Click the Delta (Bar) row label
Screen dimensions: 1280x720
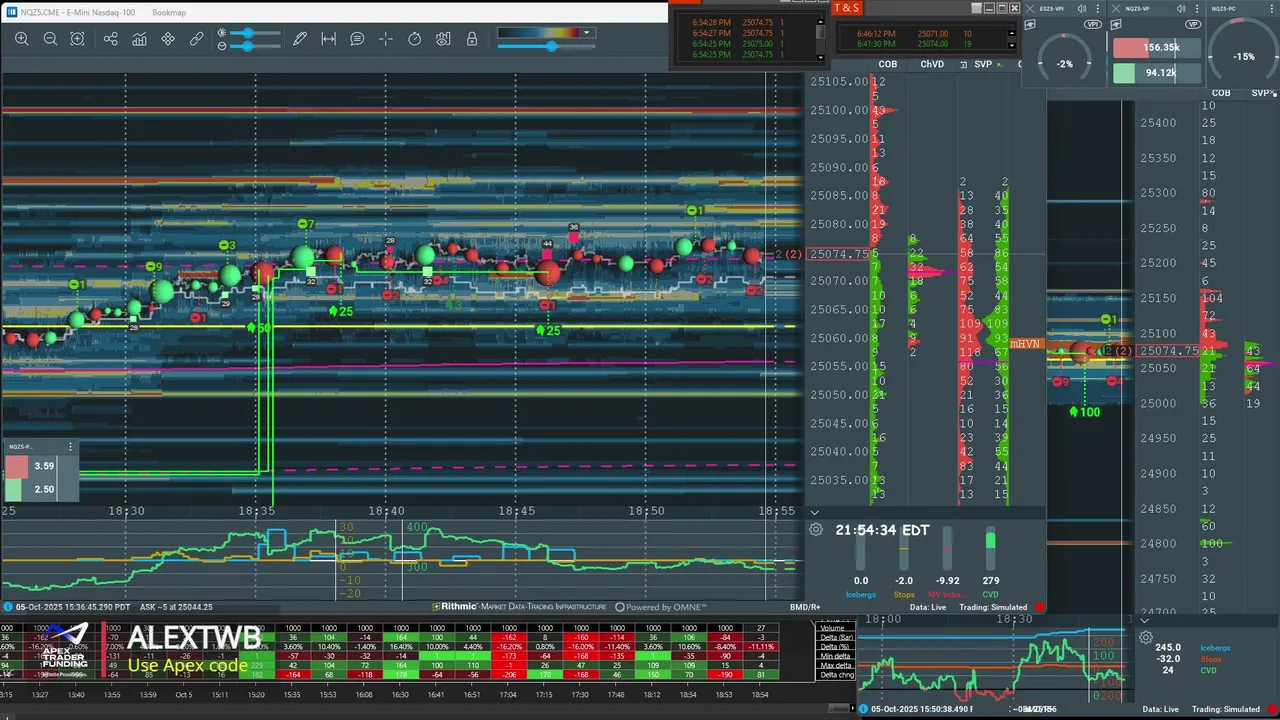[x=837, y=637]
